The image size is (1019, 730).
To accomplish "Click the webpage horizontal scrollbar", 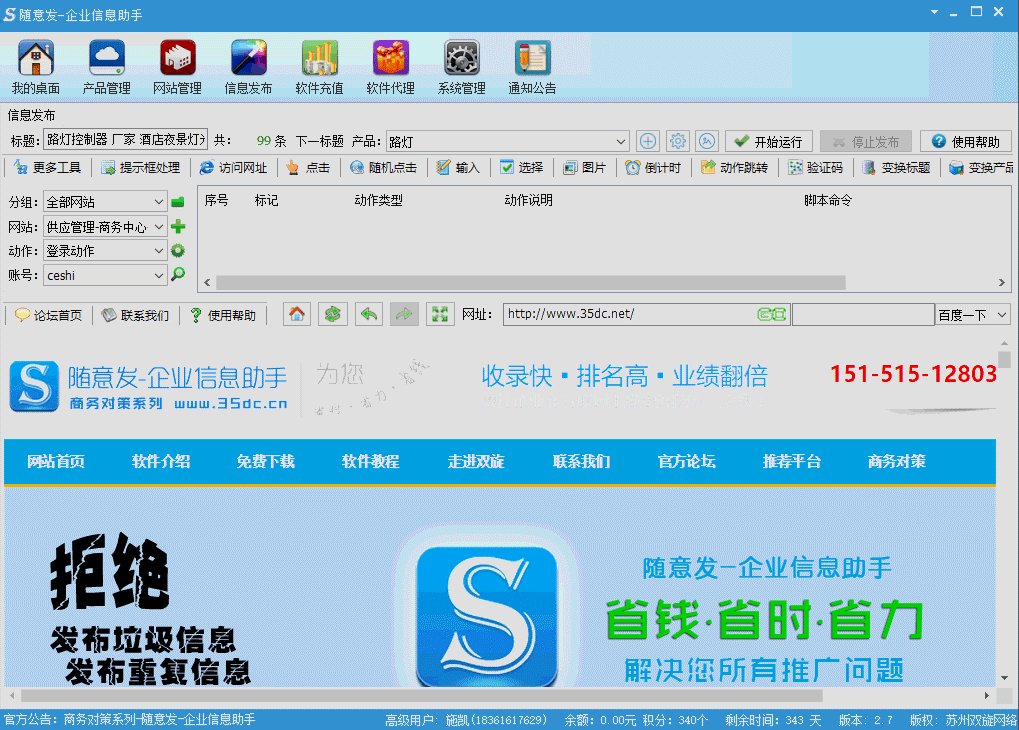I will tap(422, 696).
